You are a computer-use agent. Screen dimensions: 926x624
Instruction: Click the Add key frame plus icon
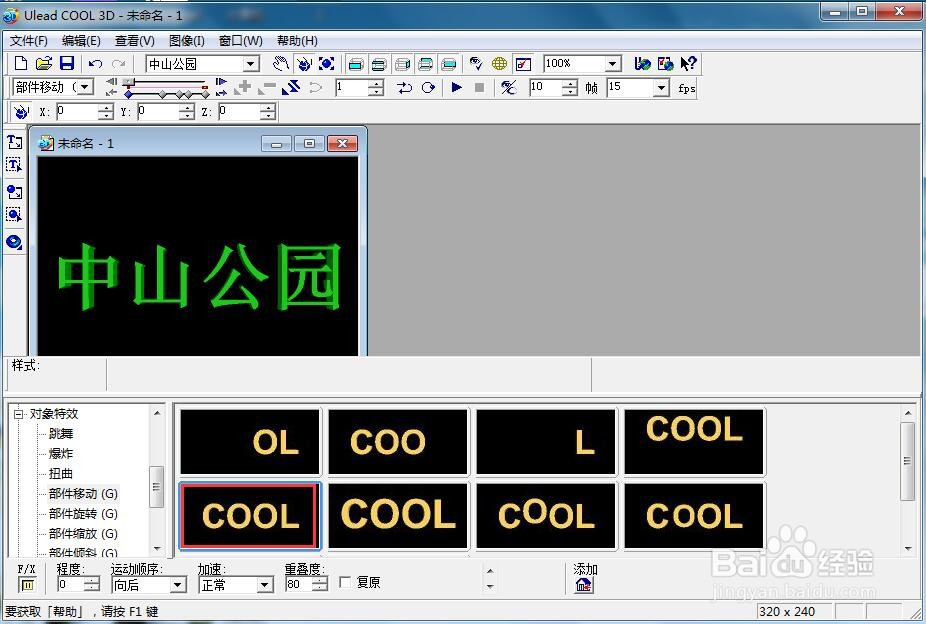(243, 87)
